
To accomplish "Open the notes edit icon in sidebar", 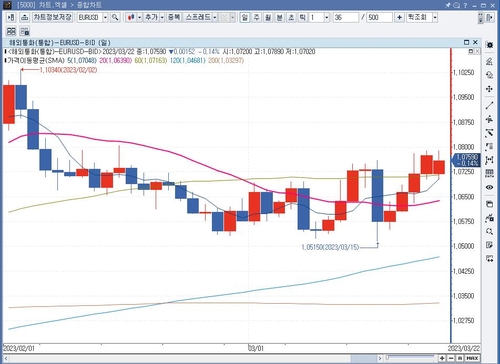I will [489, 245].
